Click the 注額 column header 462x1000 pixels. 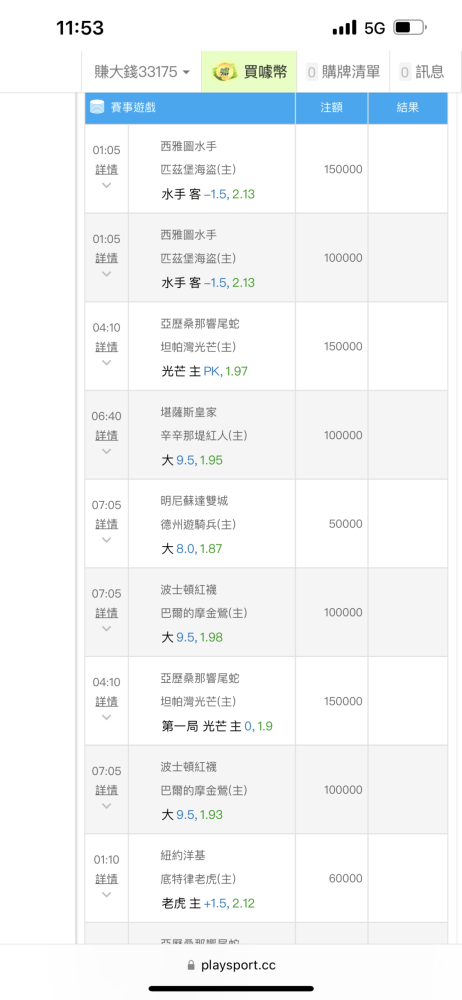(332, 108)
